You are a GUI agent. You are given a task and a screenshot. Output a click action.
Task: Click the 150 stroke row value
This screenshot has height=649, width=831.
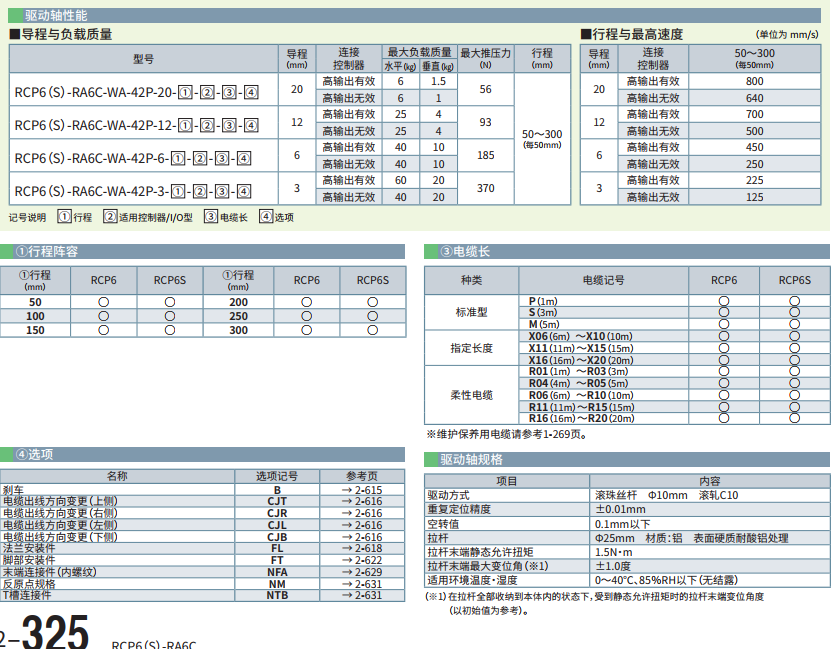point(35,330)
